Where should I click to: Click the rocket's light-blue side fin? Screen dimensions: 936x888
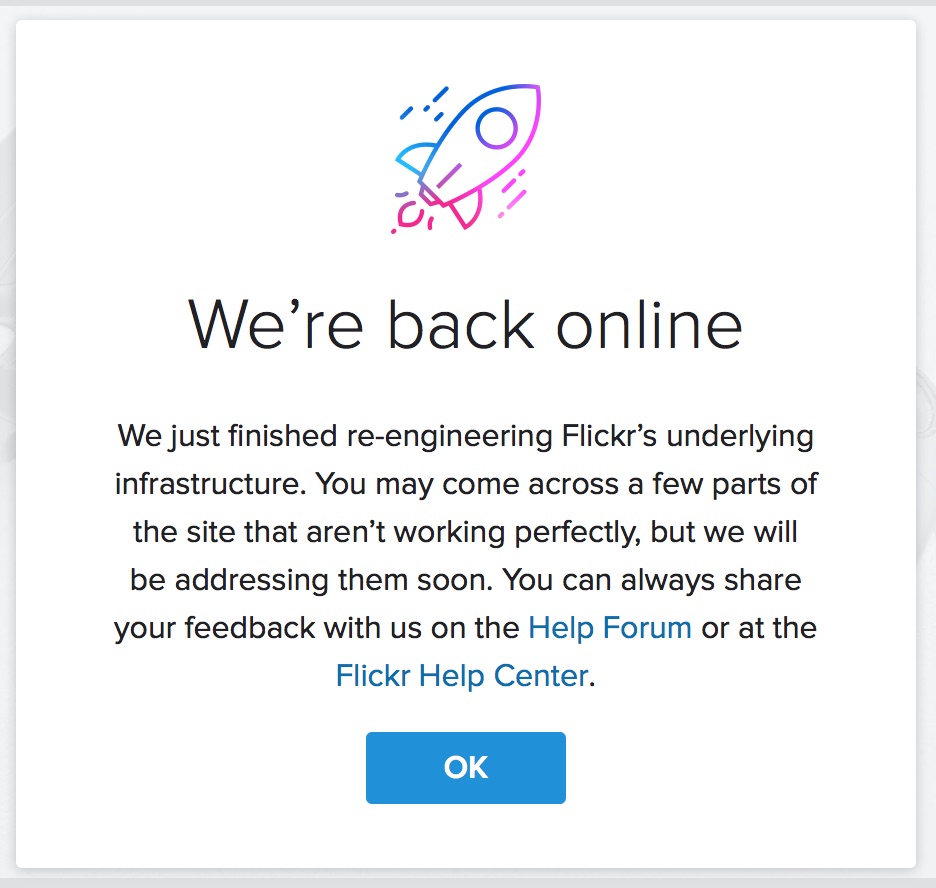coord(414,158)
